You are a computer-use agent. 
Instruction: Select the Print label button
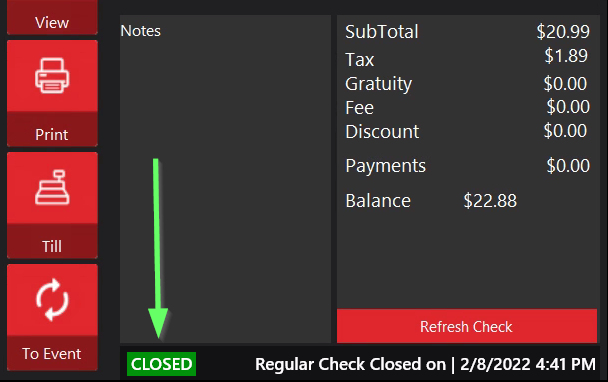point(52,135)
